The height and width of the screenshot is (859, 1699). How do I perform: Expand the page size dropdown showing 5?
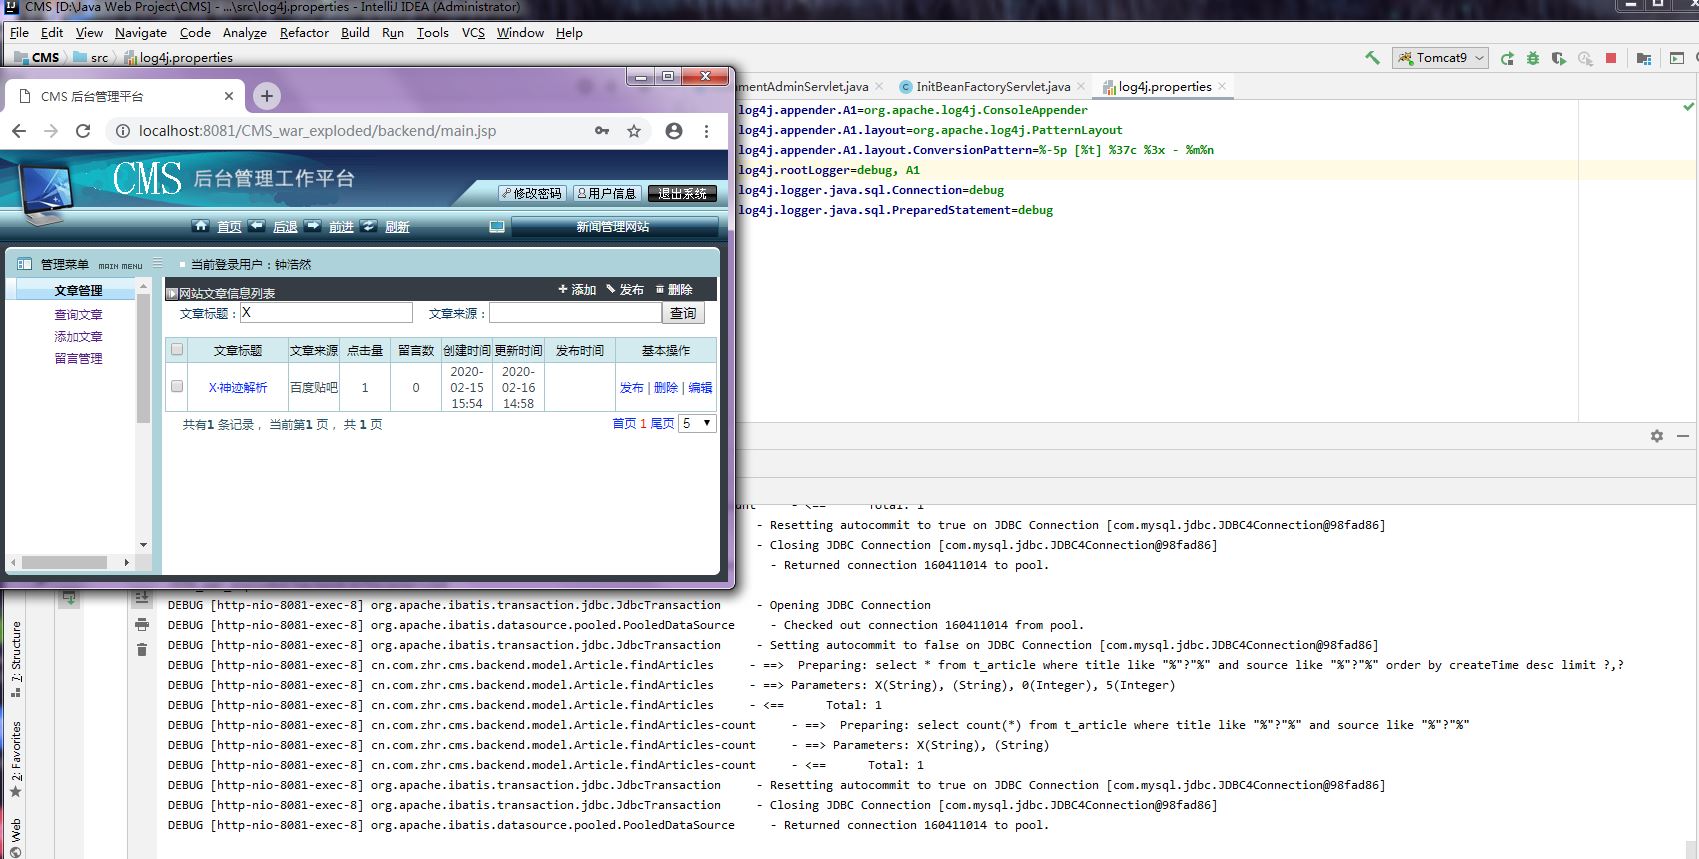[x=697, y=424]
